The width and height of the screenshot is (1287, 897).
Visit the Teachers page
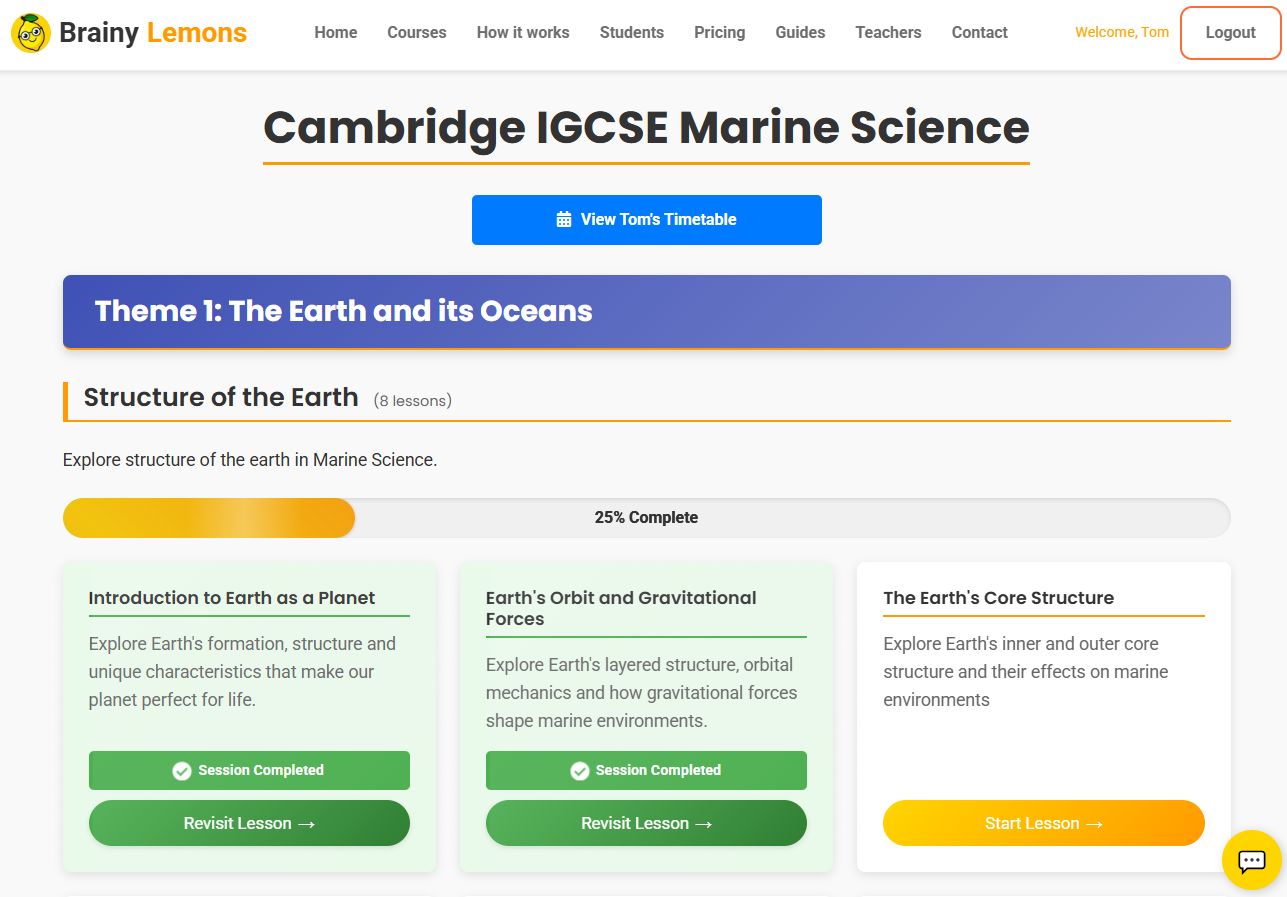click(888, 33)
